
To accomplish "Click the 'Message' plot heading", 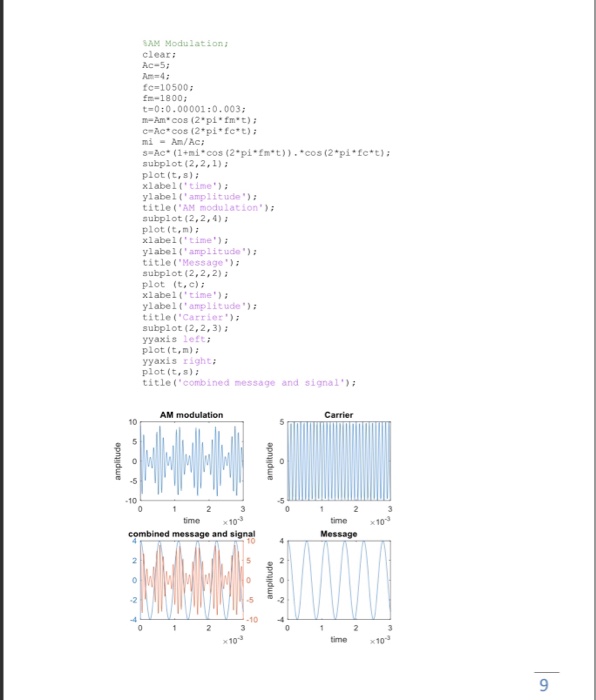I will pyautogui.click(x=338, y=534).
